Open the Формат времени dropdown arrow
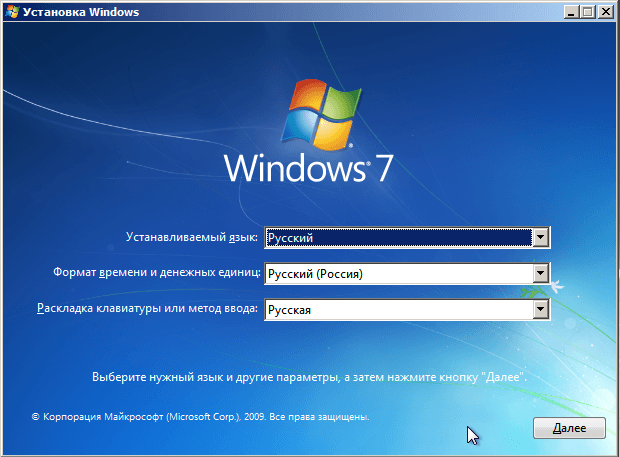This screenshot has width=620, height=457. (541, 273)
